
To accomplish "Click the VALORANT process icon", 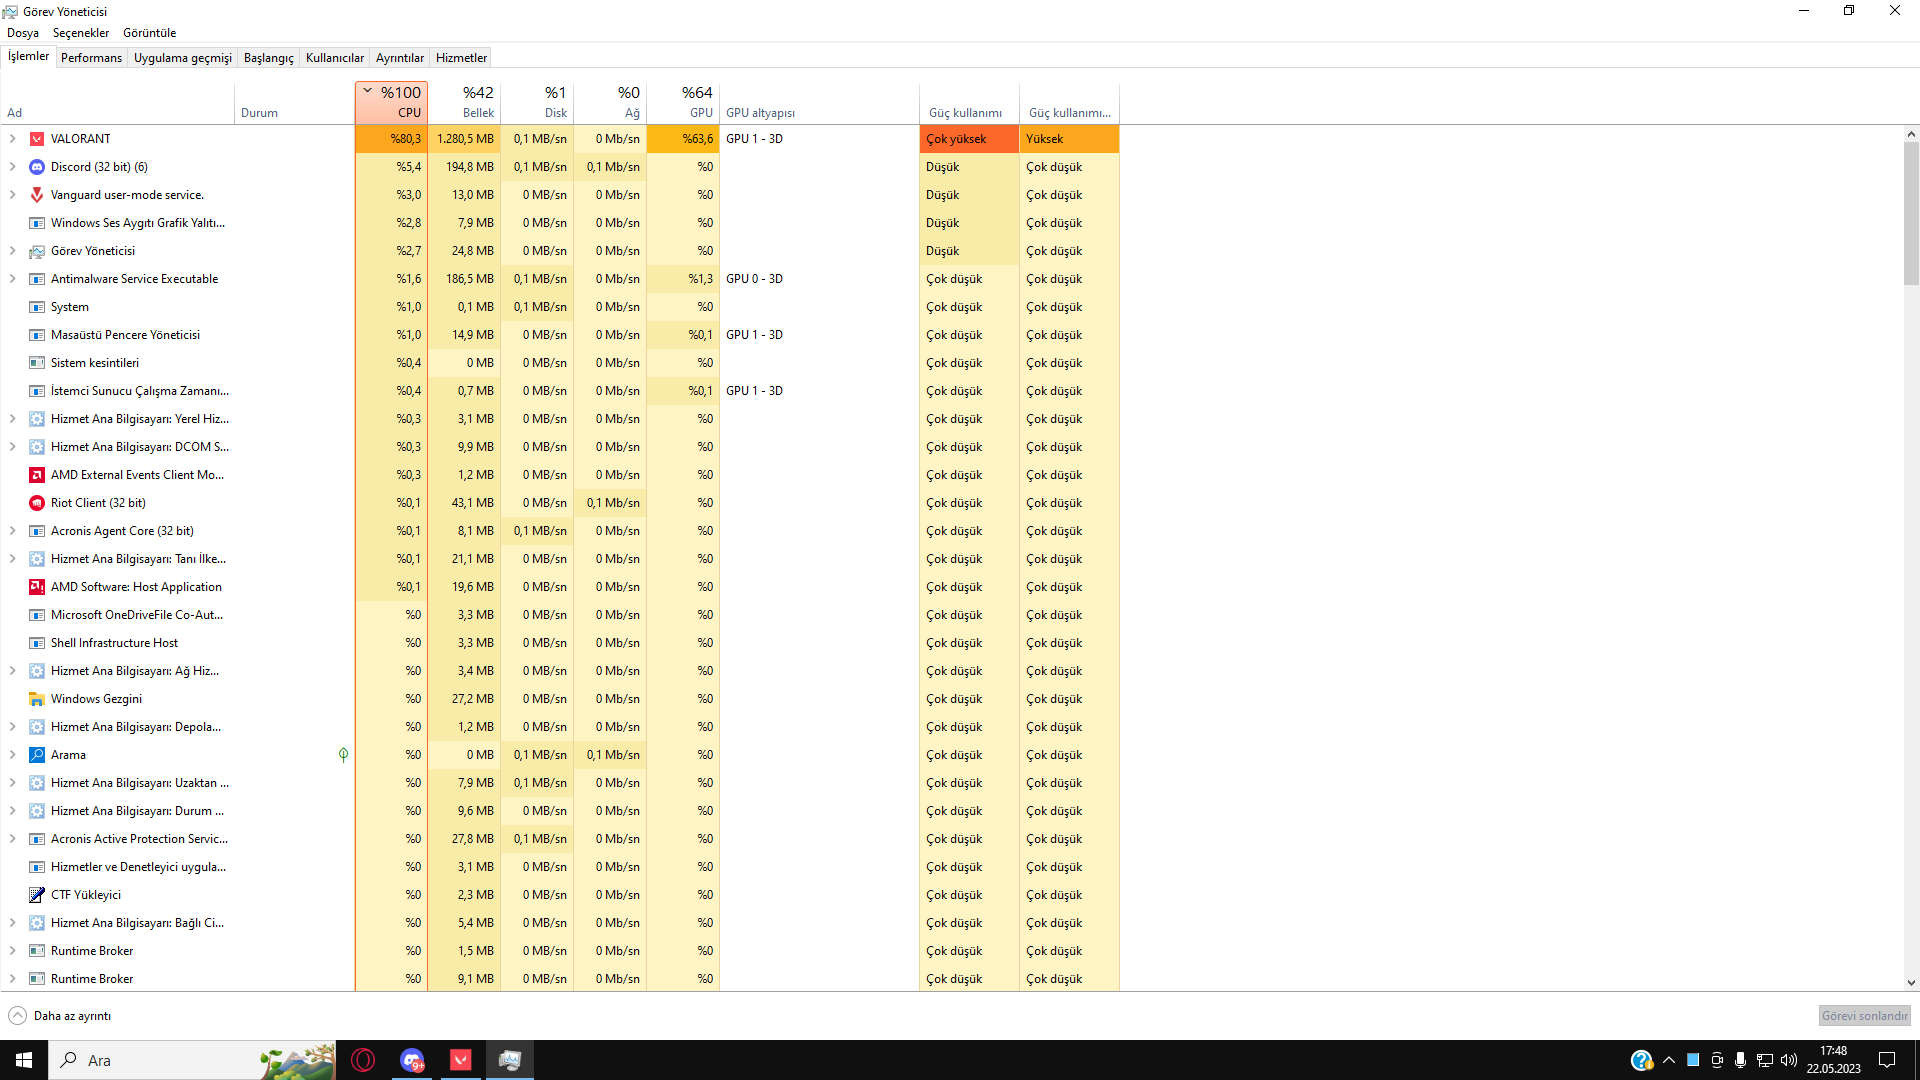I will pos(37,139).
